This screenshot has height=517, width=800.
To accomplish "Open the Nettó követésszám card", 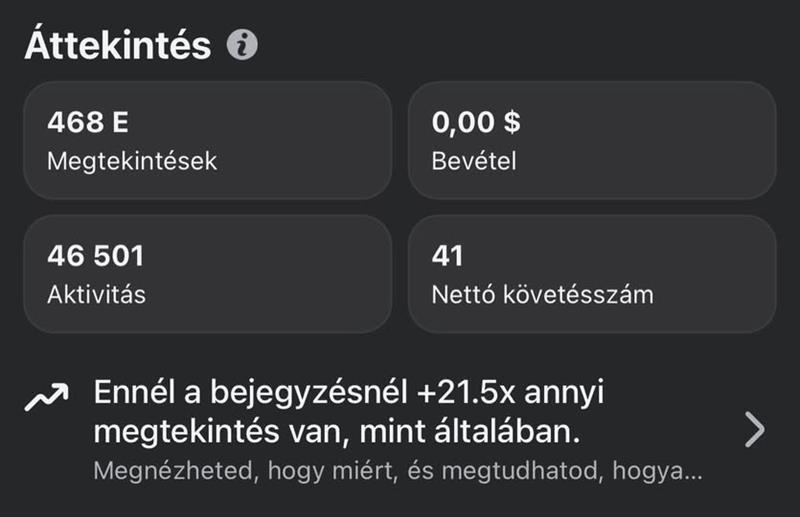I will tap(591, 274).
